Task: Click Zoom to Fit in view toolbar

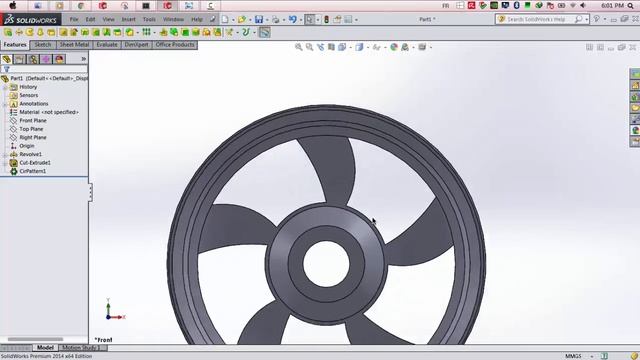Action: pos(299,47)
